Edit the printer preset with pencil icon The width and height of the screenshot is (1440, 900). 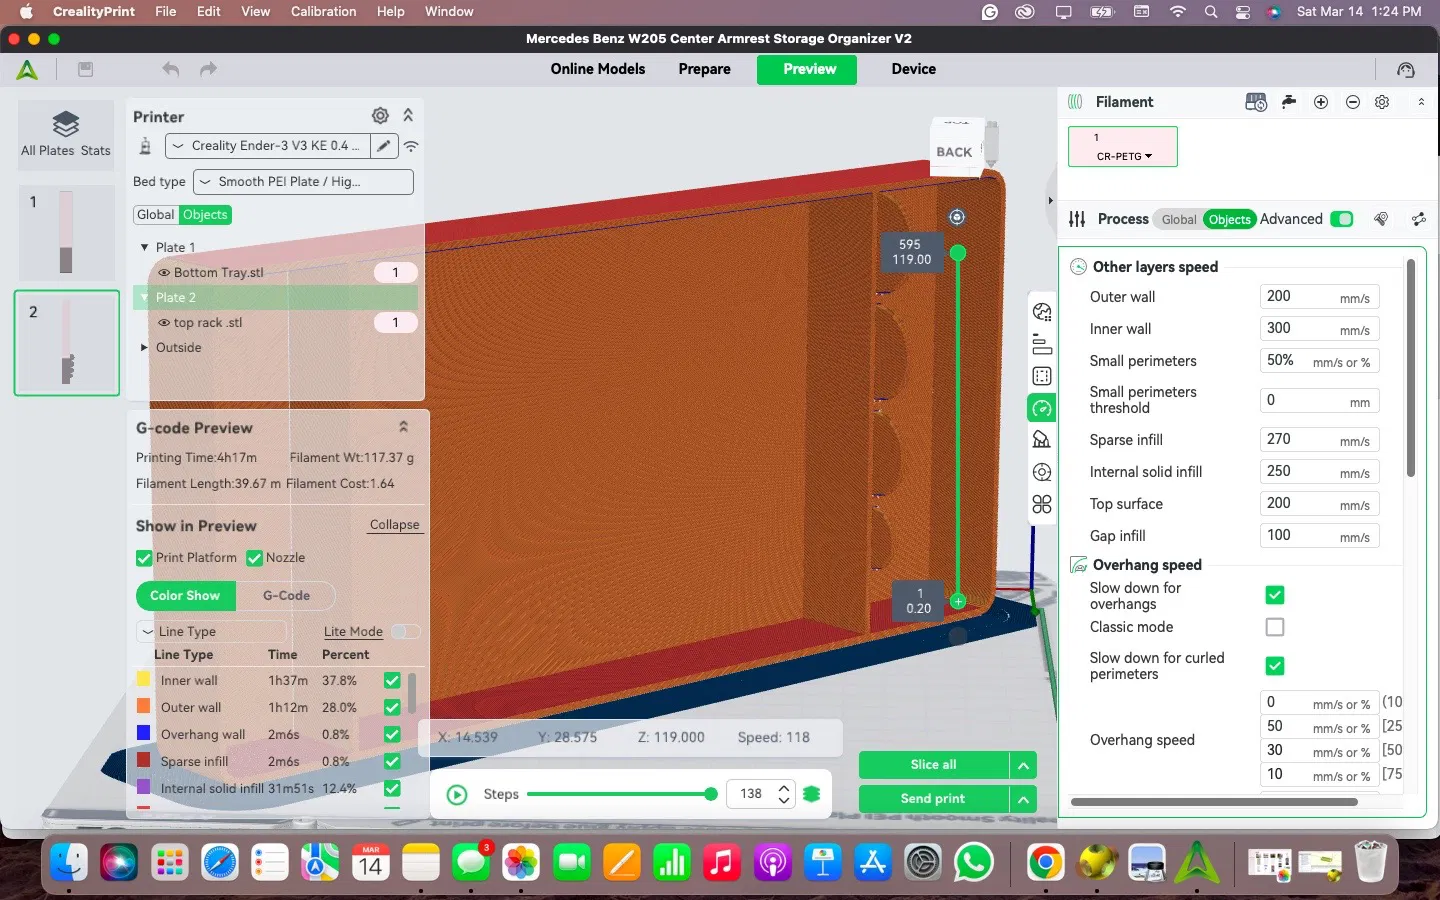pos(383,146)
